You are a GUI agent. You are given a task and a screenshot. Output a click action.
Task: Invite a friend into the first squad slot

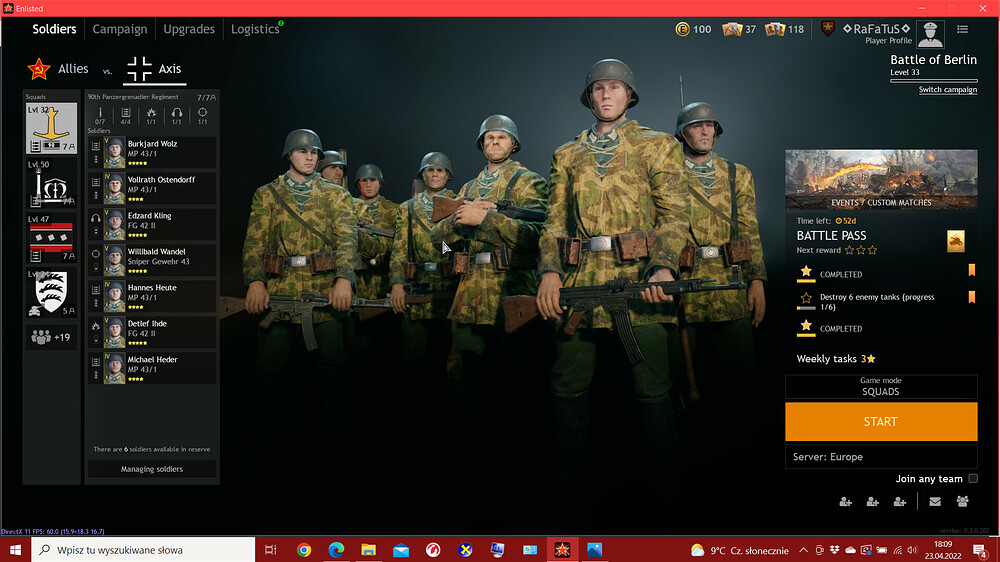(846, 502)
